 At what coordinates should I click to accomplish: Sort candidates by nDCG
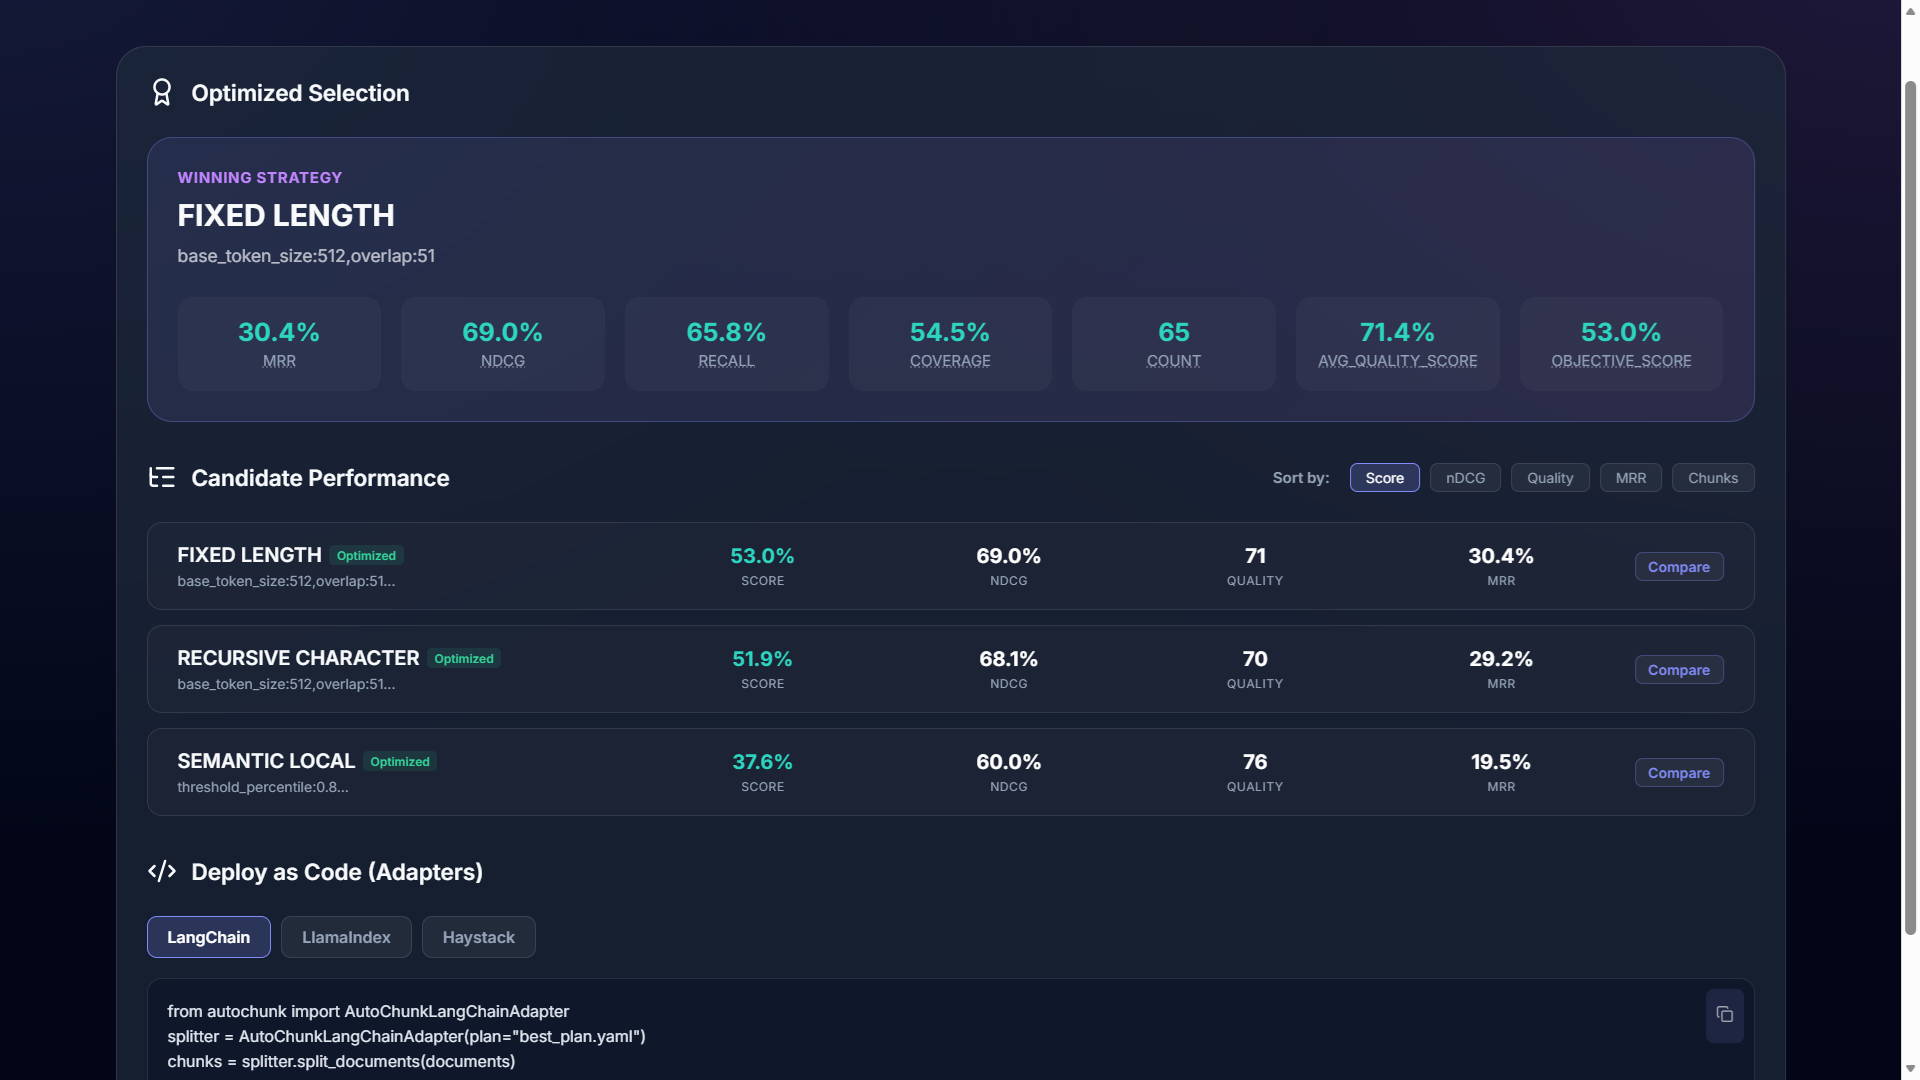coord(1465,478)
